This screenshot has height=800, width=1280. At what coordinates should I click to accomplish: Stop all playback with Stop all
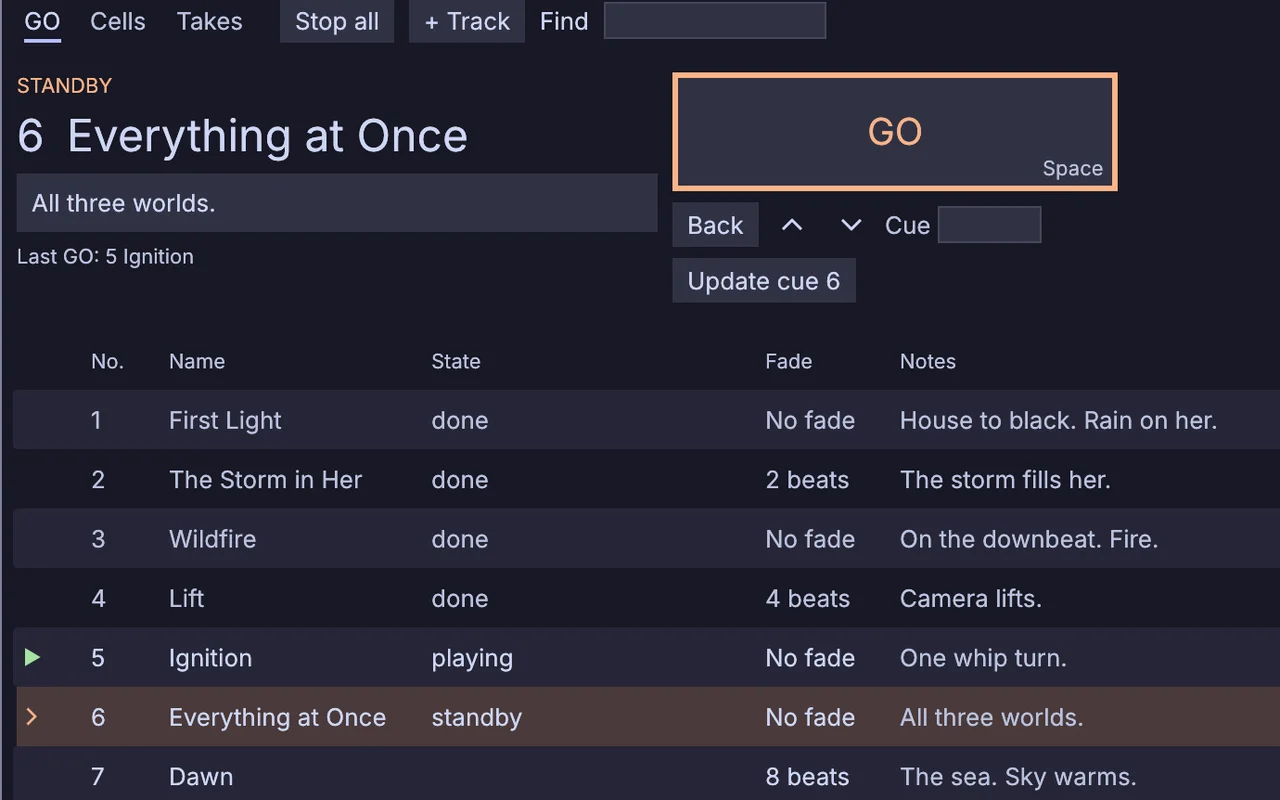click(x=337, y=21)
